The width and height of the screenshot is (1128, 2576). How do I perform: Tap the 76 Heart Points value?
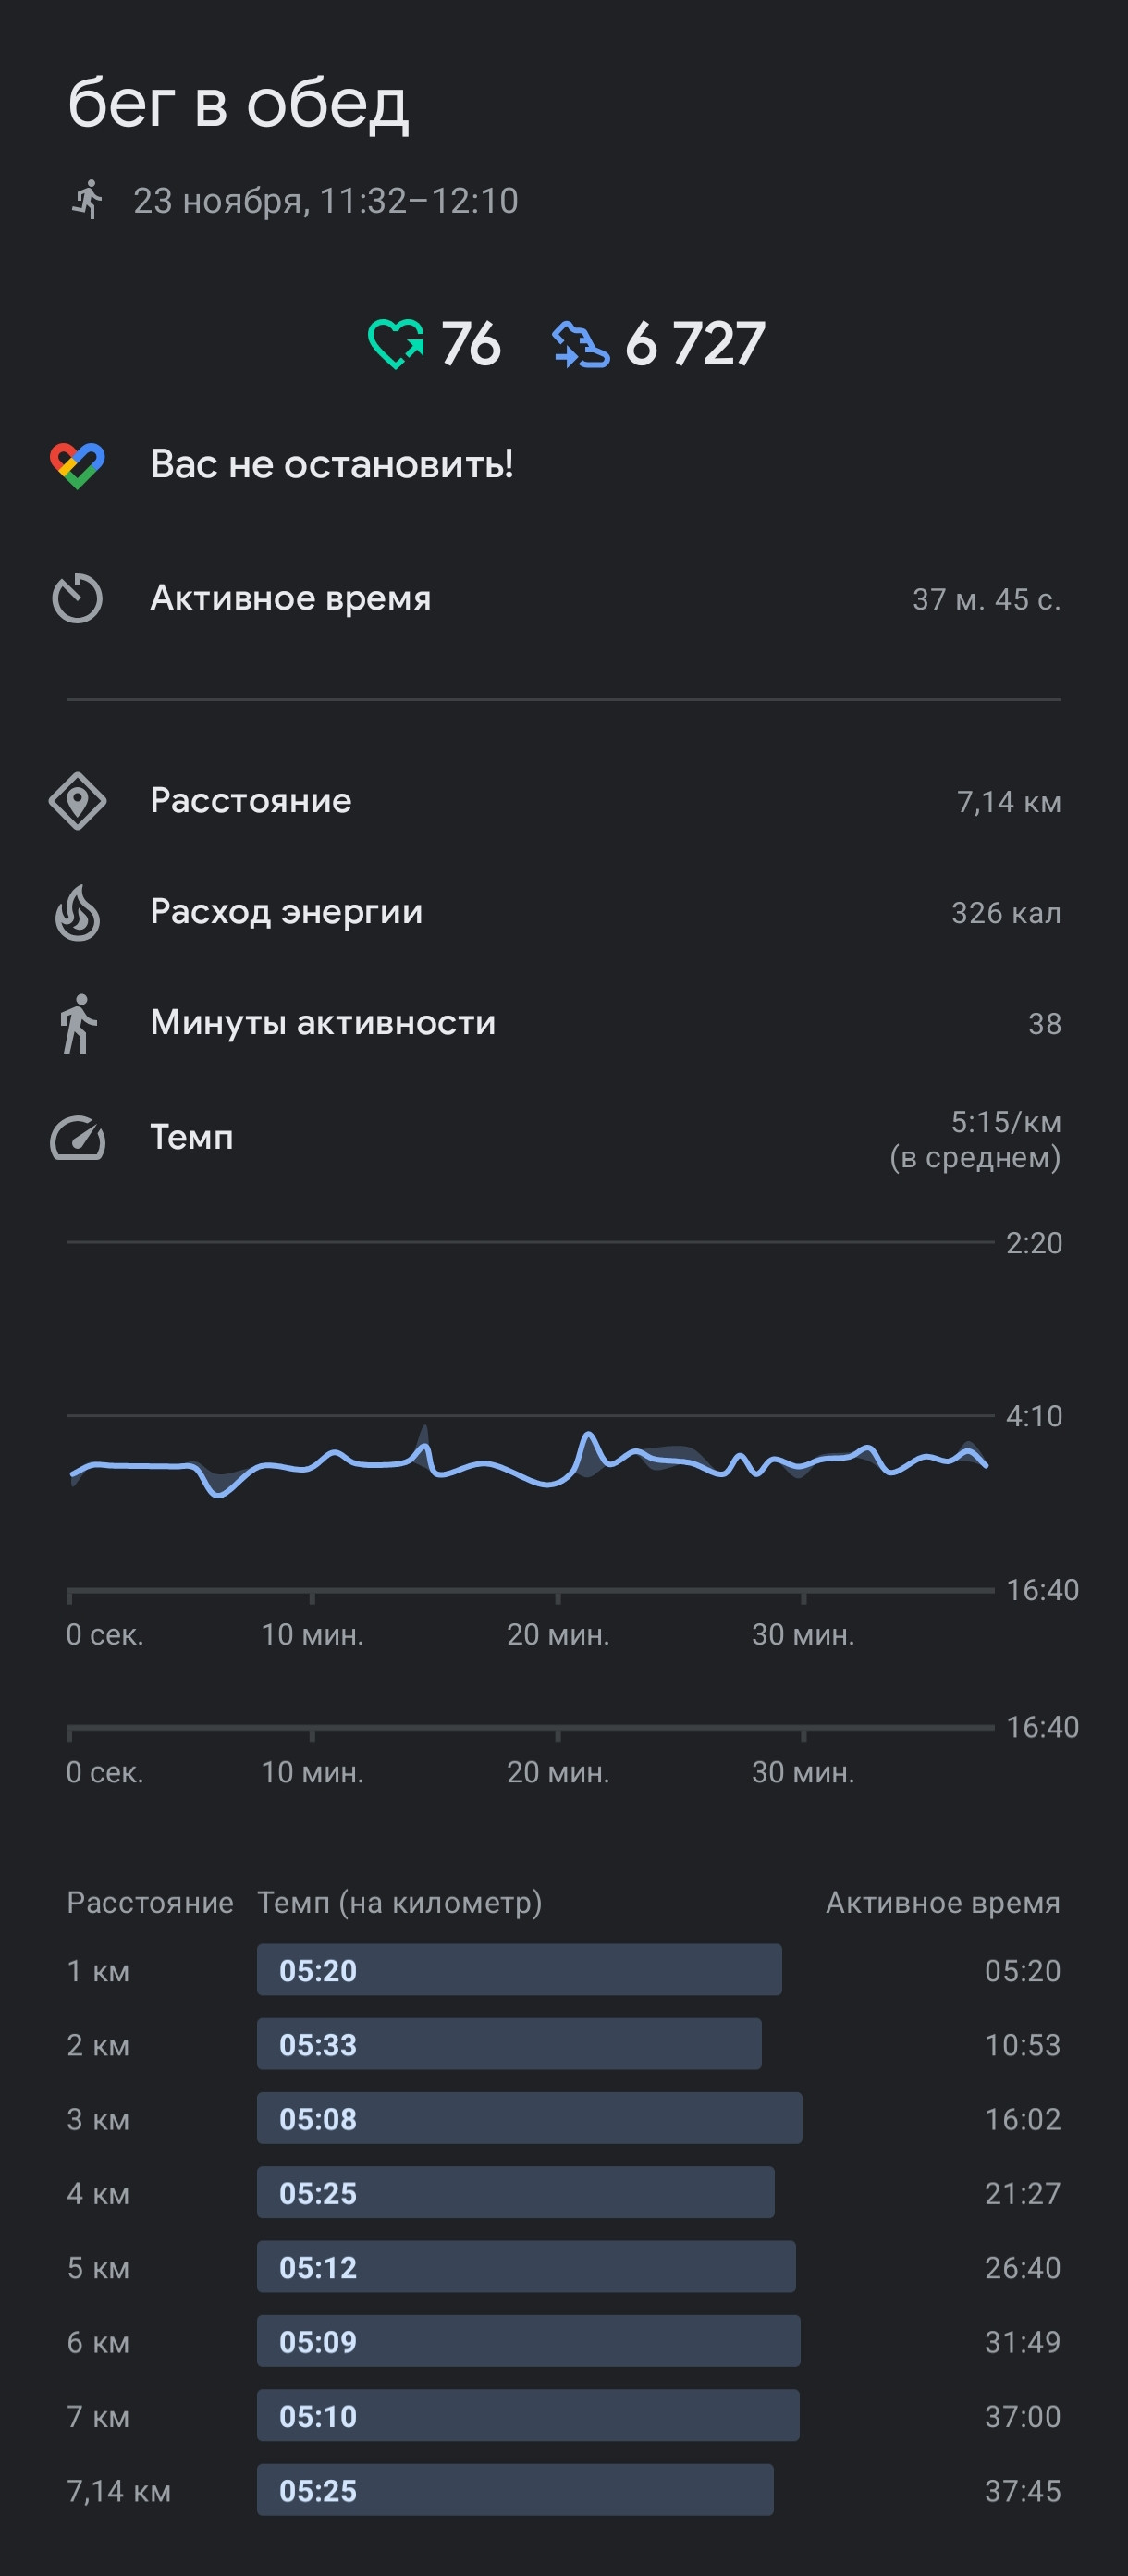(x=470, y=344)
